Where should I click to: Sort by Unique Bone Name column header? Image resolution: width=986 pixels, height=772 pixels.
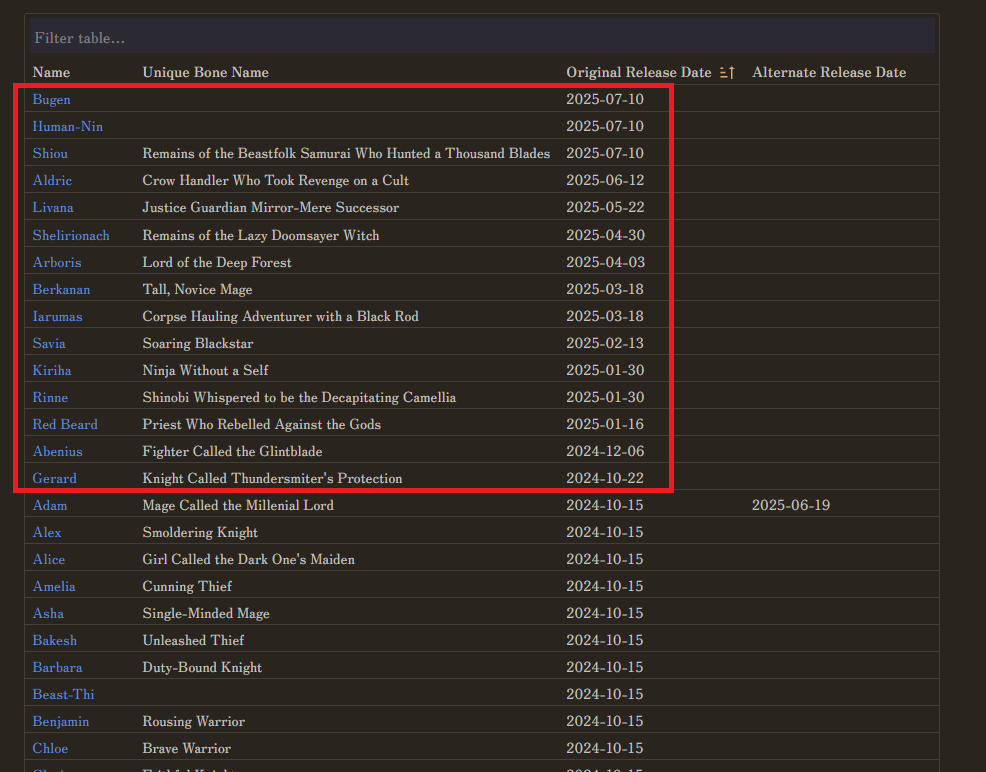pyautogui.click(x=206, y=72)
